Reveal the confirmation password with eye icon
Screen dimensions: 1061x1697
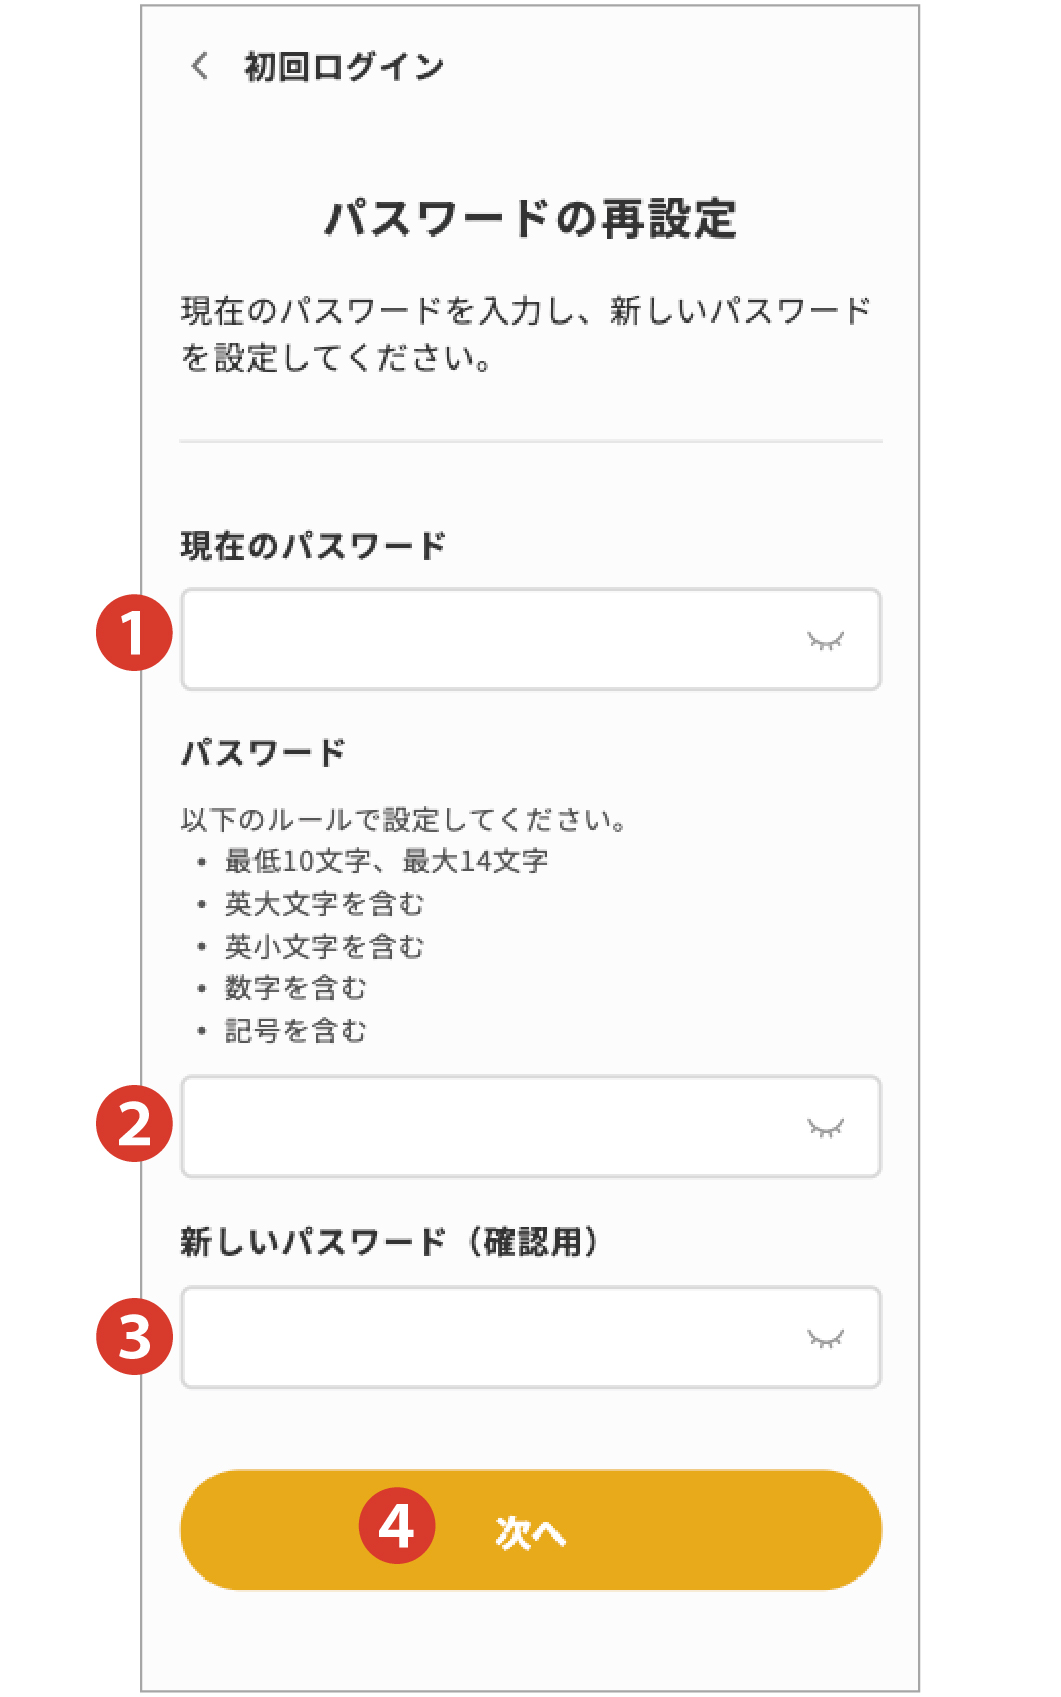[825, 1338]
